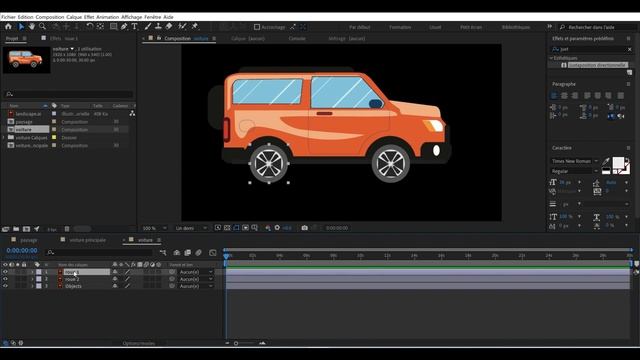The height and width of the screenshot is (360, 640).
Task: Click the Par défaut workspace button
Action: point(360,27)
